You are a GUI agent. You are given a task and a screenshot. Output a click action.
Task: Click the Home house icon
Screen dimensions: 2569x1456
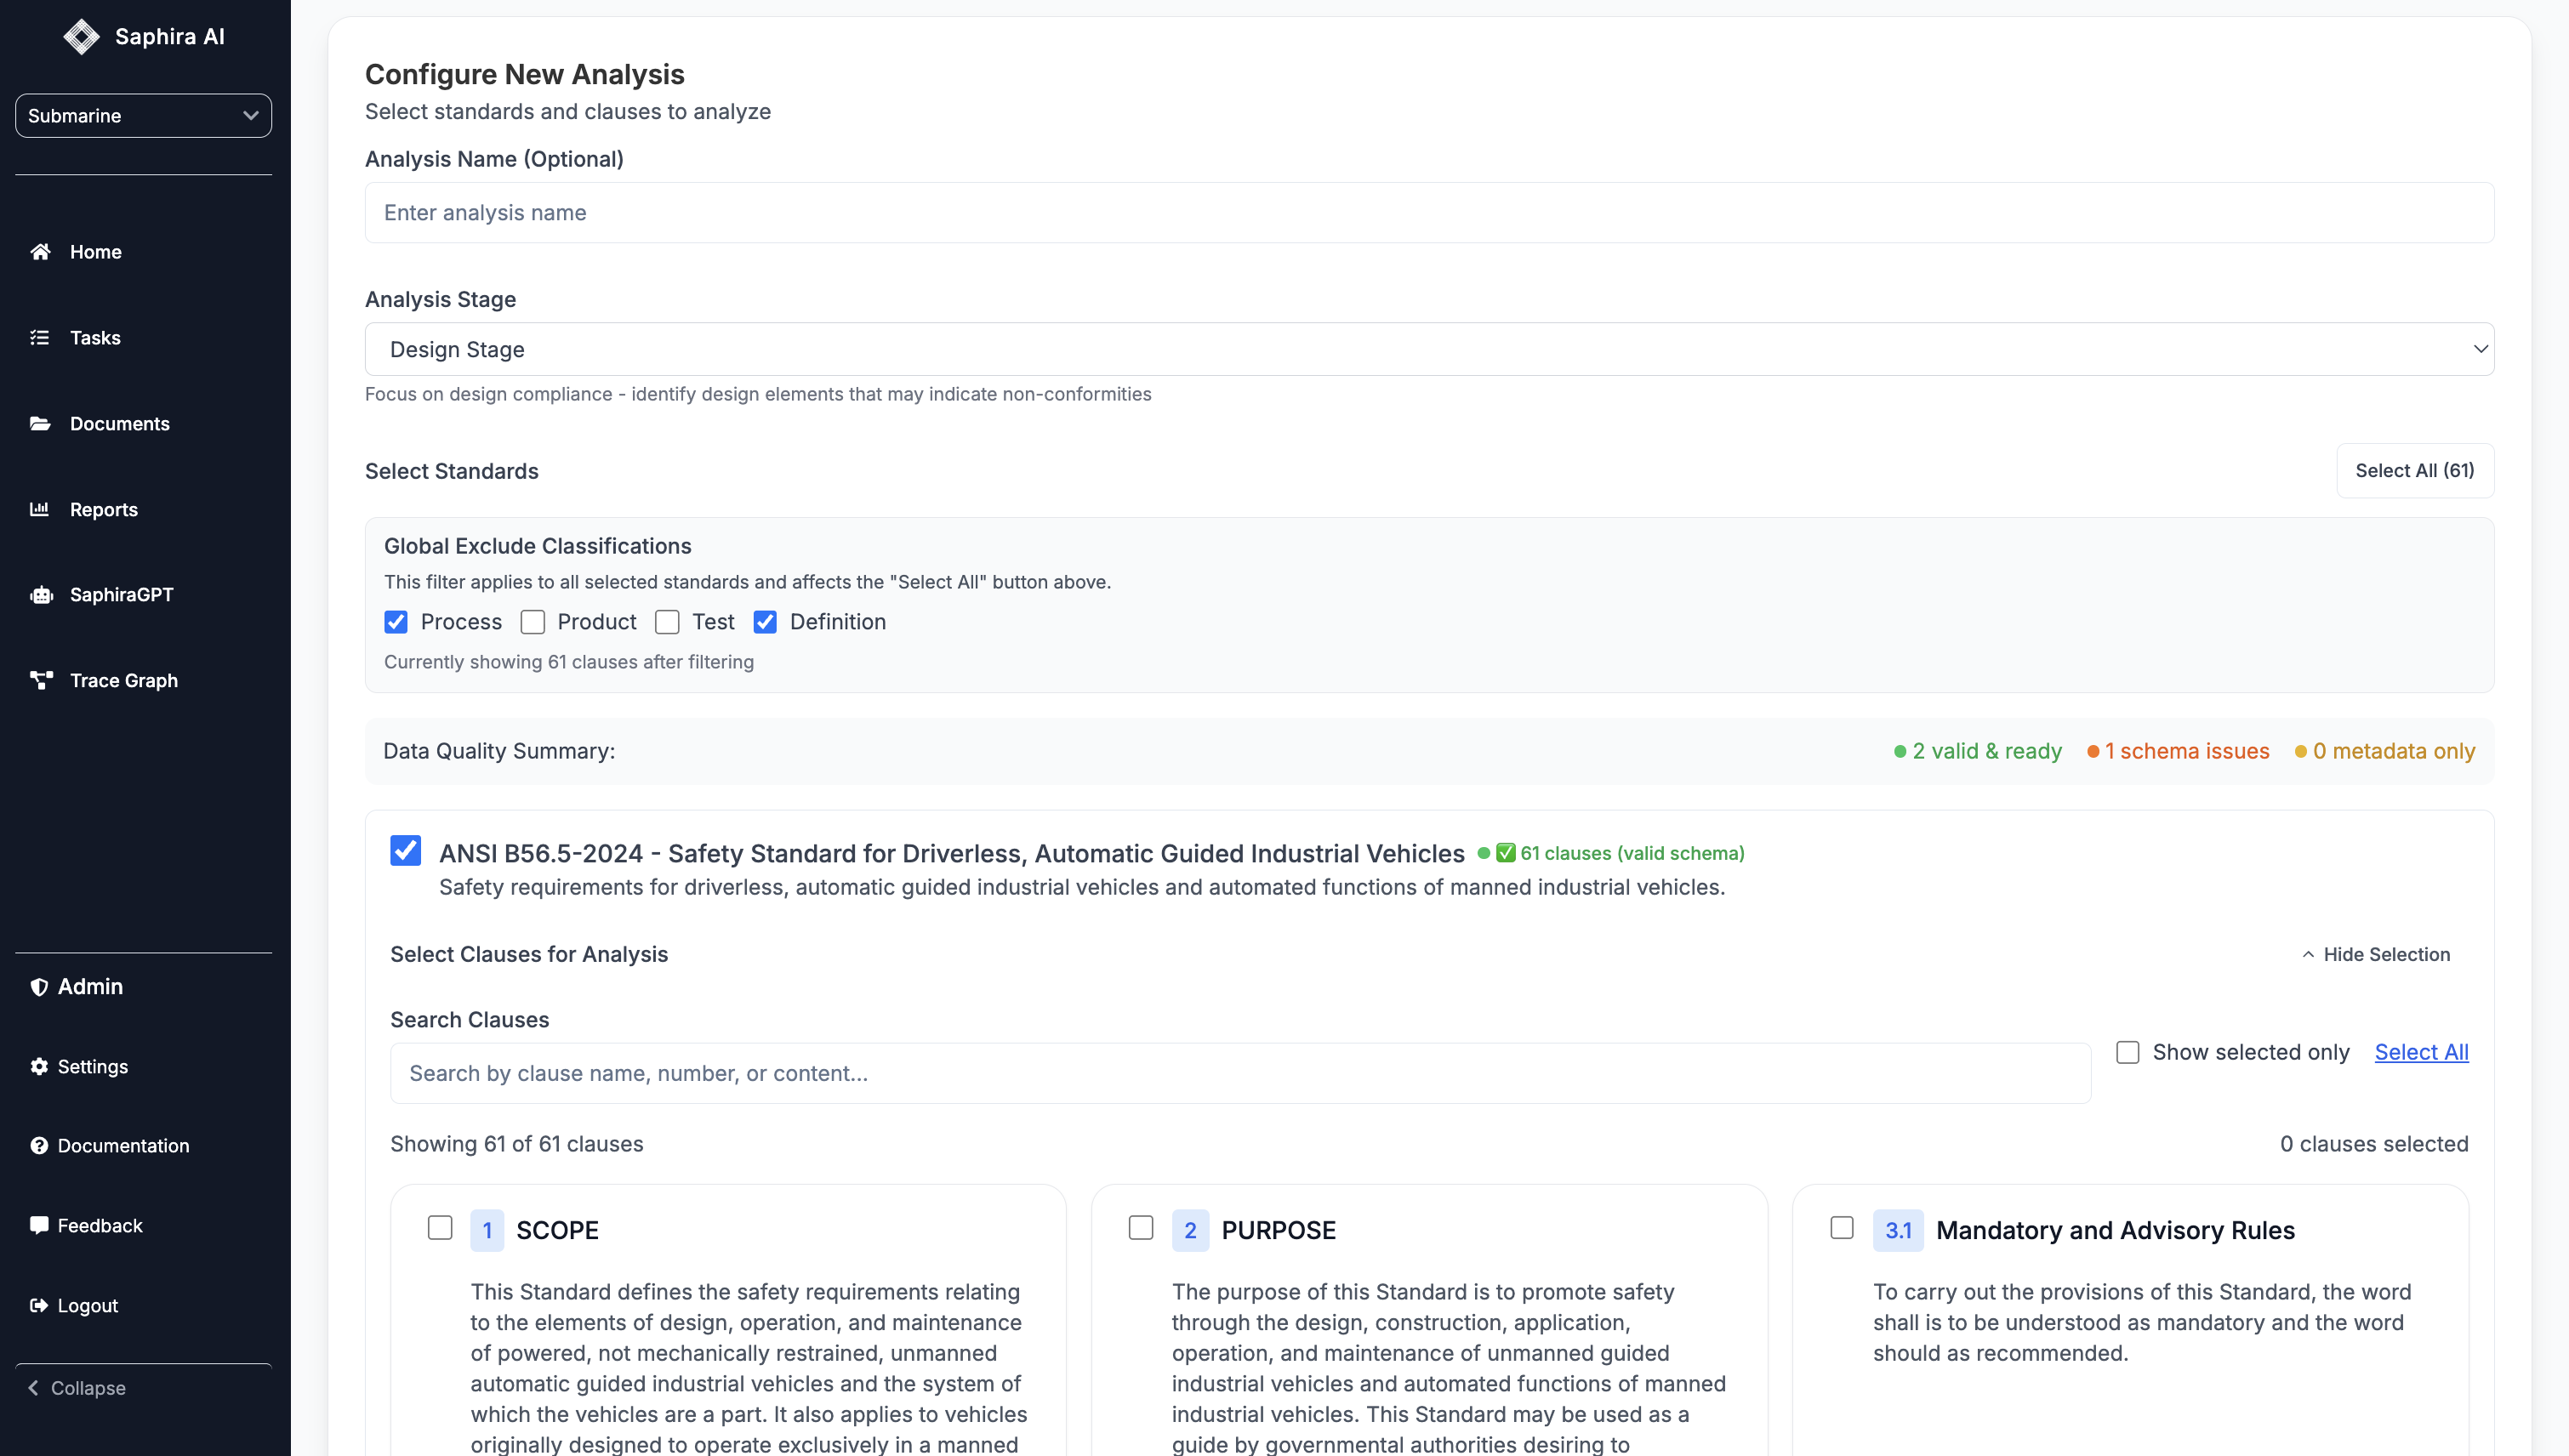coord(40,252)
